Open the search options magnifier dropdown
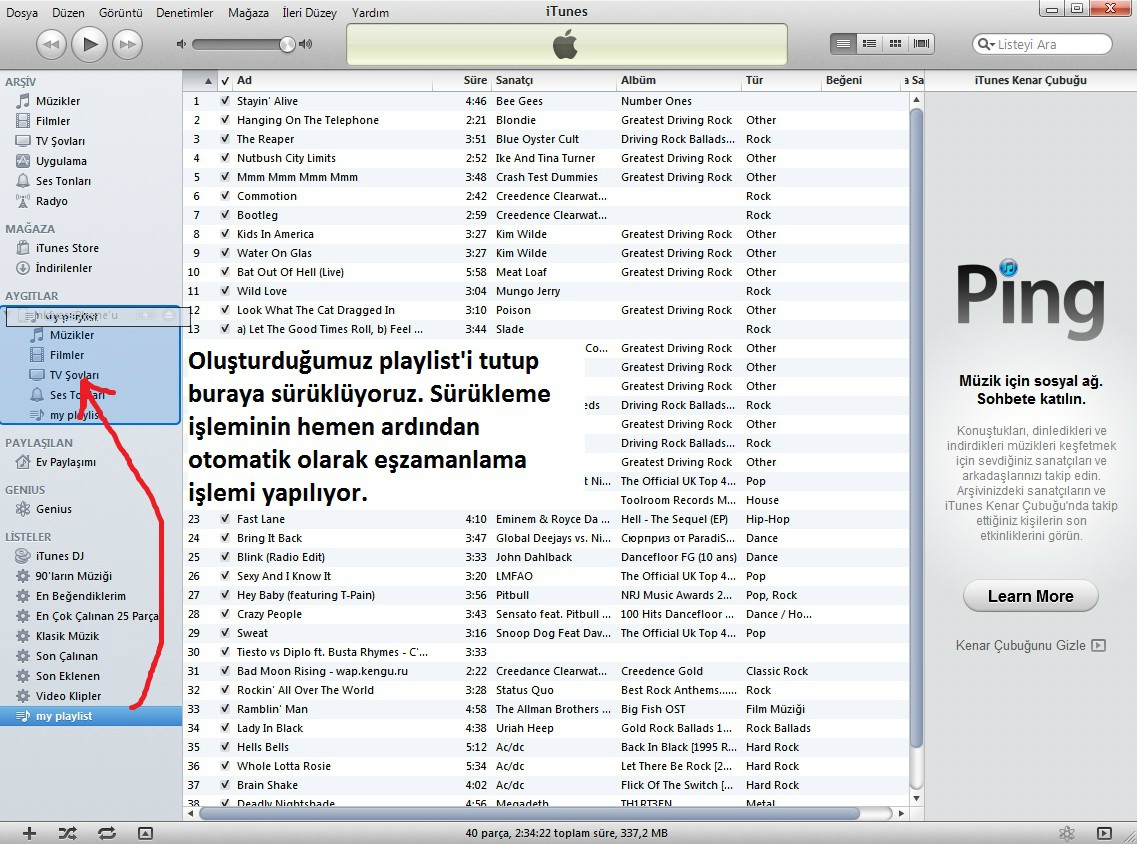Screen dimensions: 1137x844 click(986, 44)
